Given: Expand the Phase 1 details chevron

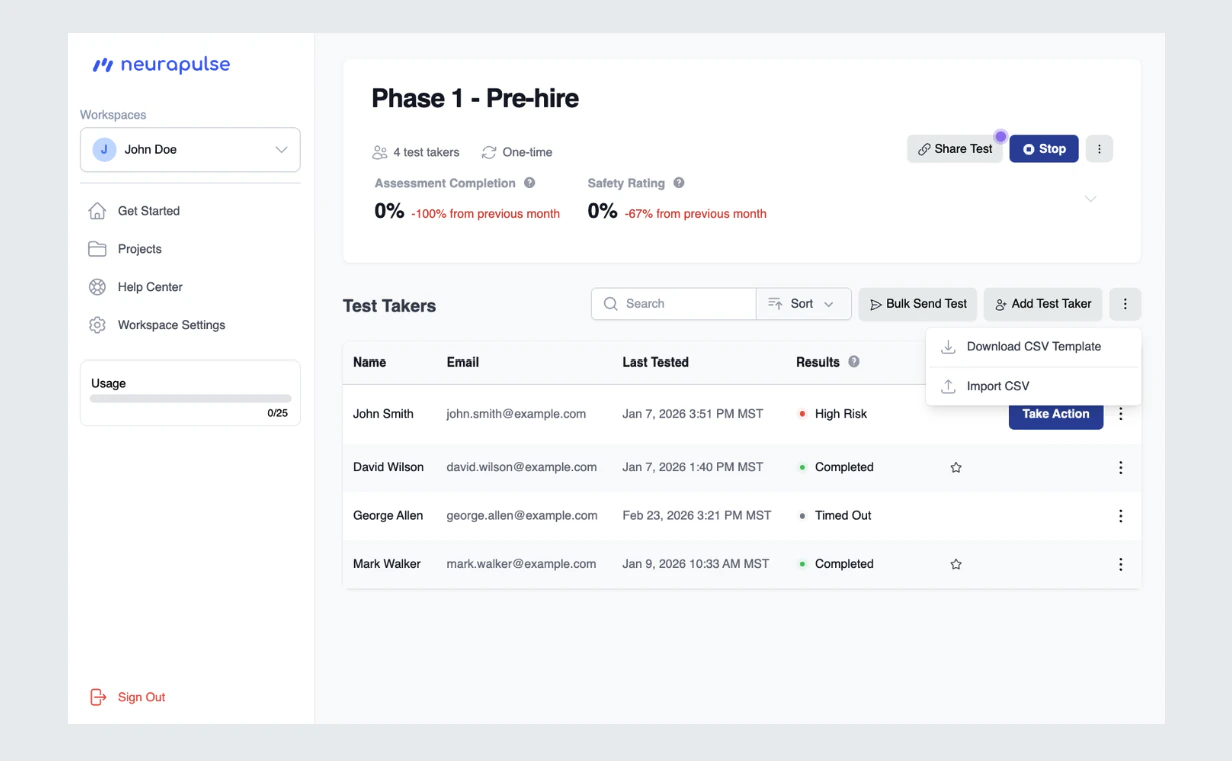Looking at the screenshot, I should 1090,198.
